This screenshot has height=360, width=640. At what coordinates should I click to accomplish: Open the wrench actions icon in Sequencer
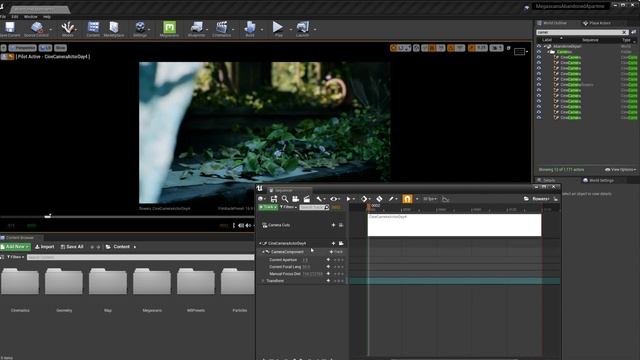[319, 199]
